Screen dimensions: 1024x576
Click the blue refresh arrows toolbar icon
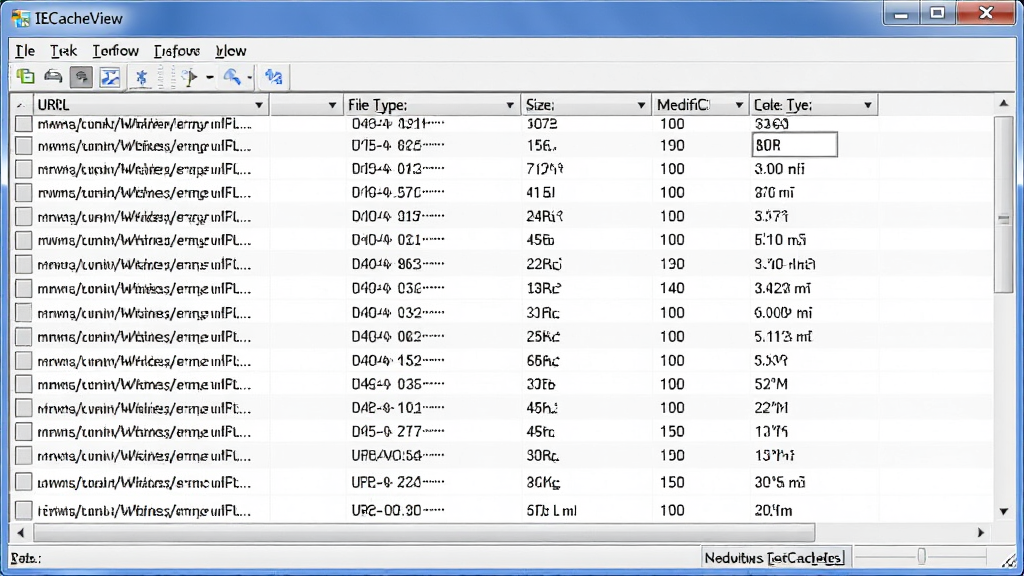[x=274, y=77]
